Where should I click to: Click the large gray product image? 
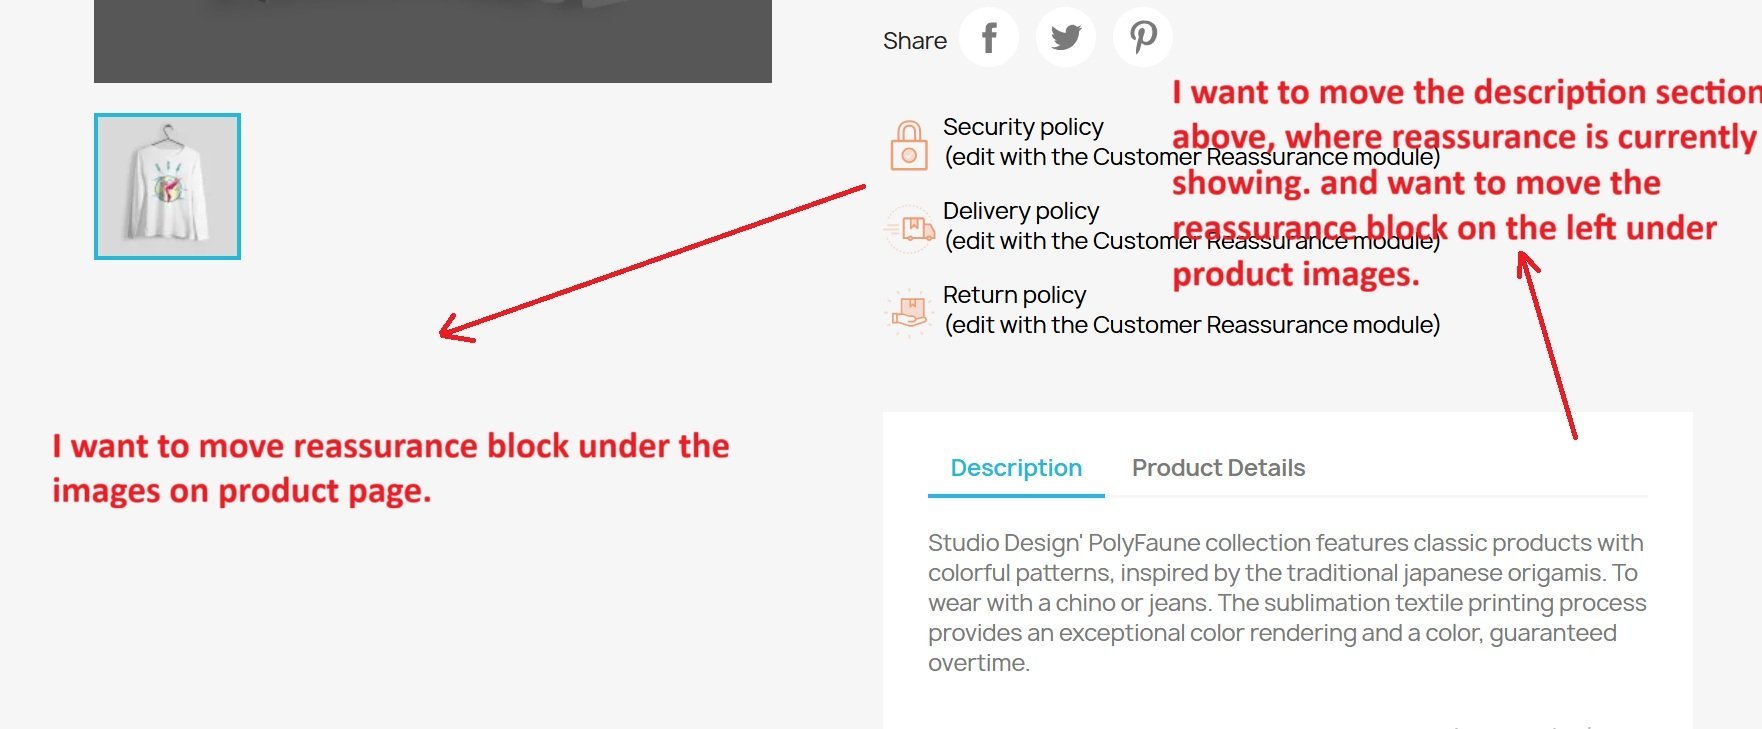click(x=433, y=41)
